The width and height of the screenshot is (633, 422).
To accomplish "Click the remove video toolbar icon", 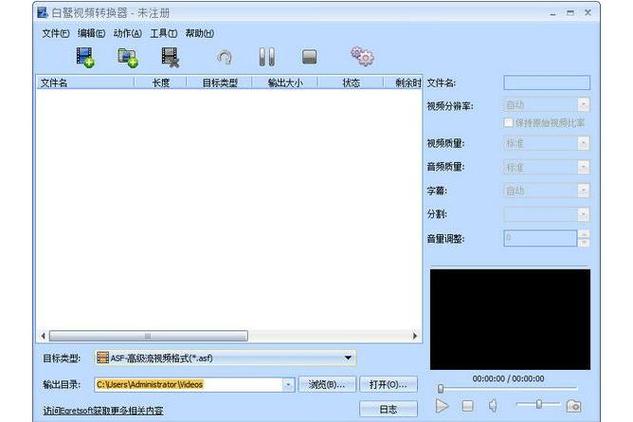I will [x=170, y=57].
